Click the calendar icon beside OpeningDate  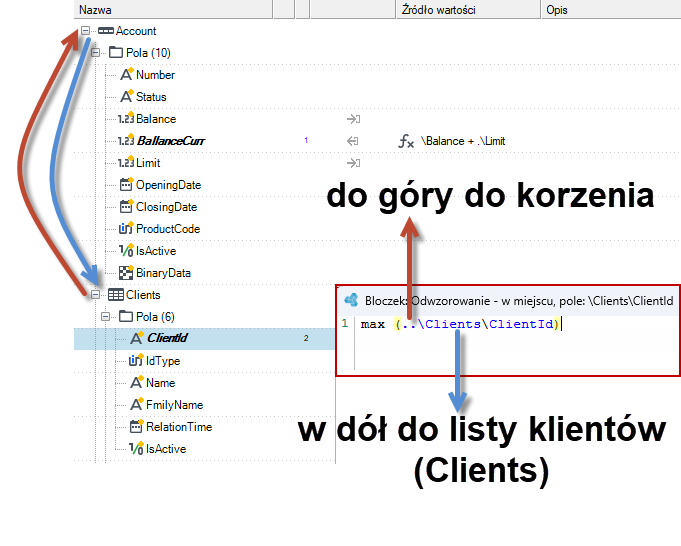tap(126, 185)
